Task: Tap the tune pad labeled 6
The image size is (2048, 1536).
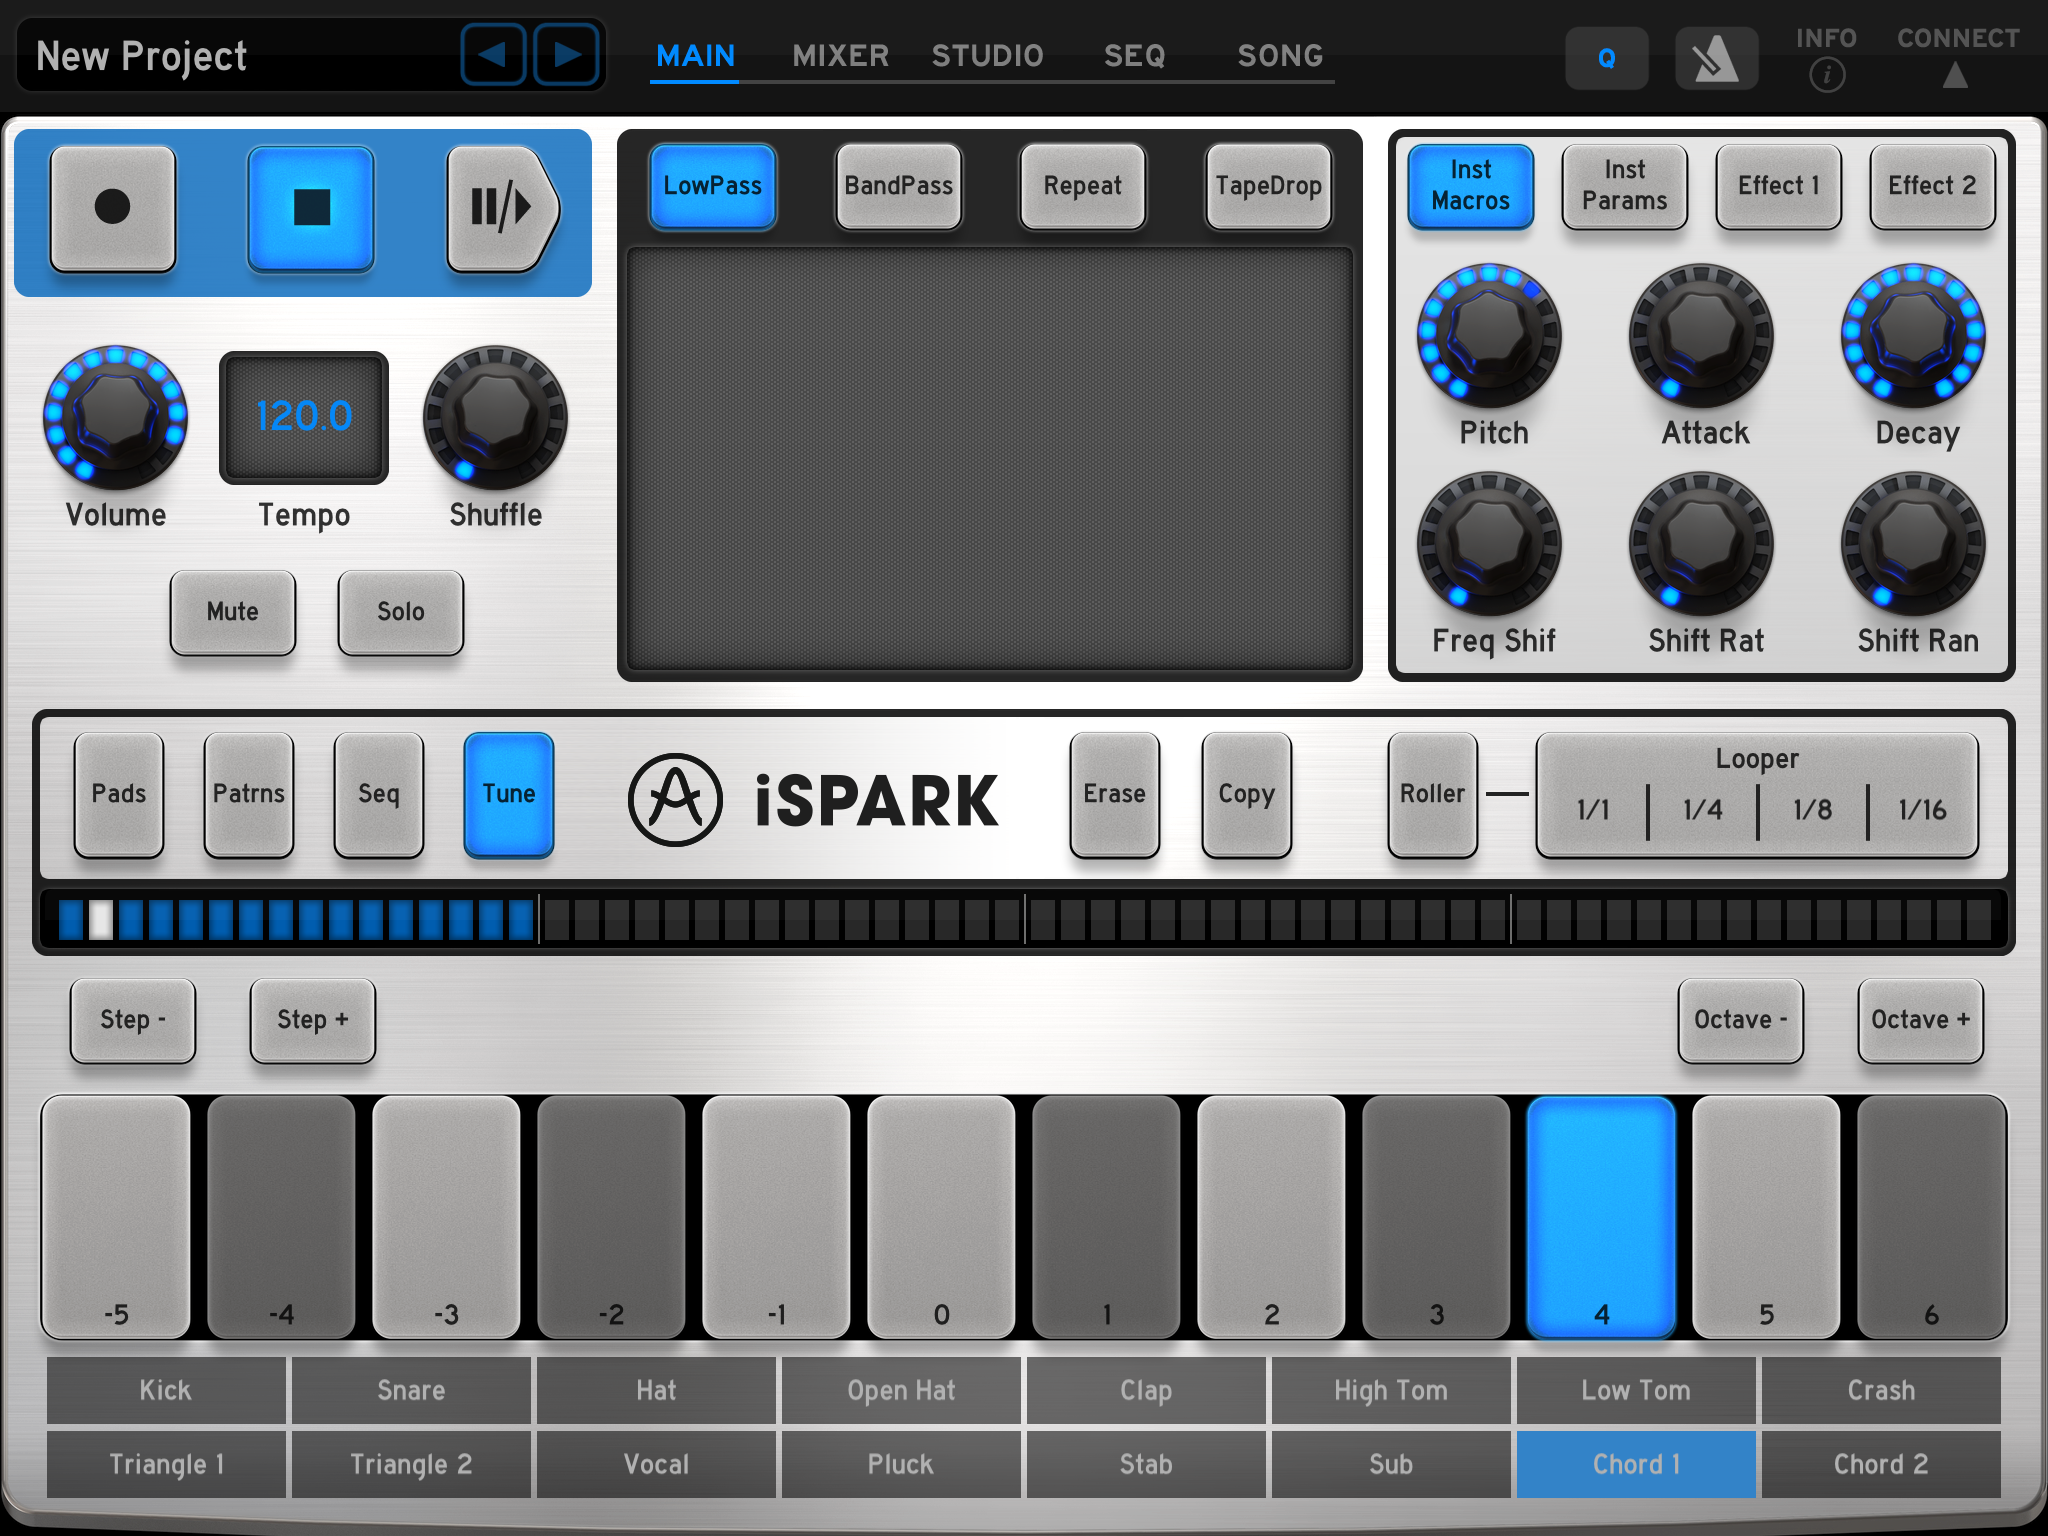Action: (1931, 1217)
